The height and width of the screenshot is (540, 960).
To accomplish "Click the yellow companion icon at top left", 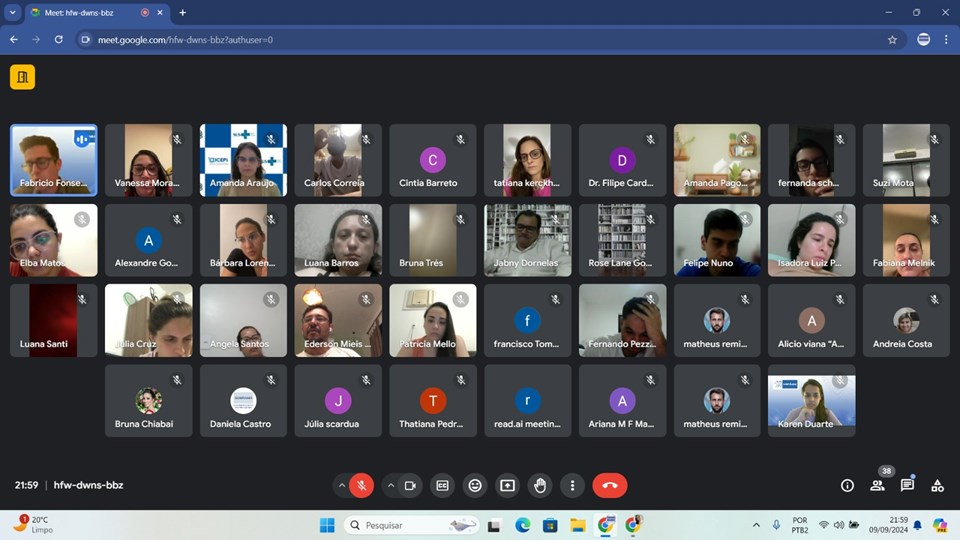I will coord(22,77).
